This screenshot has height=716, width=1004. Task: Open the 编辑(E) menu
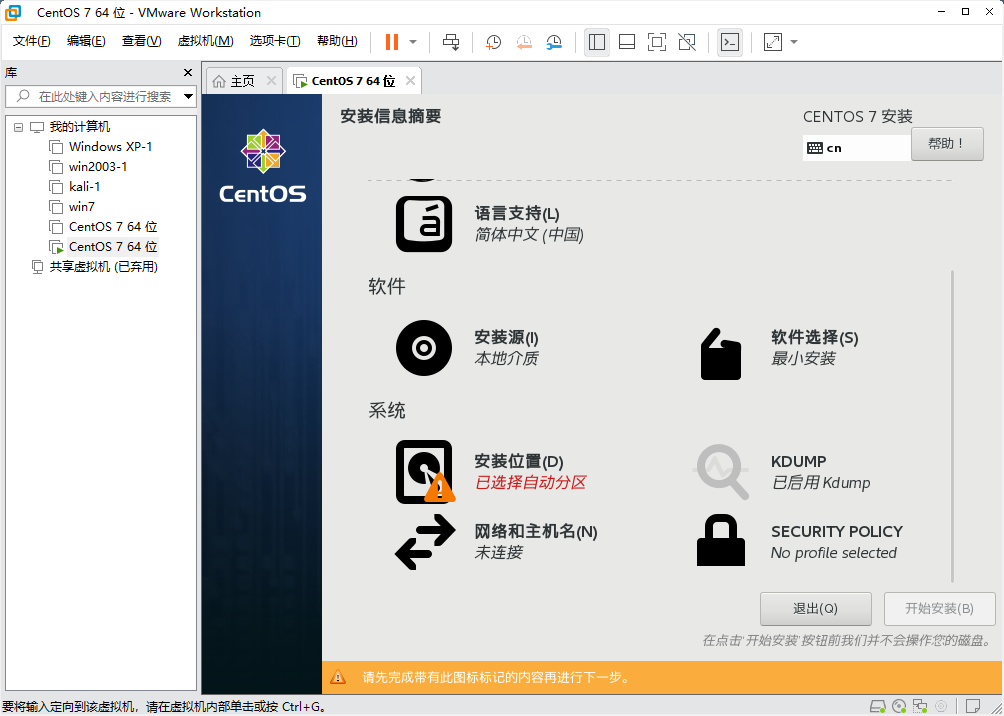point(86,41)
